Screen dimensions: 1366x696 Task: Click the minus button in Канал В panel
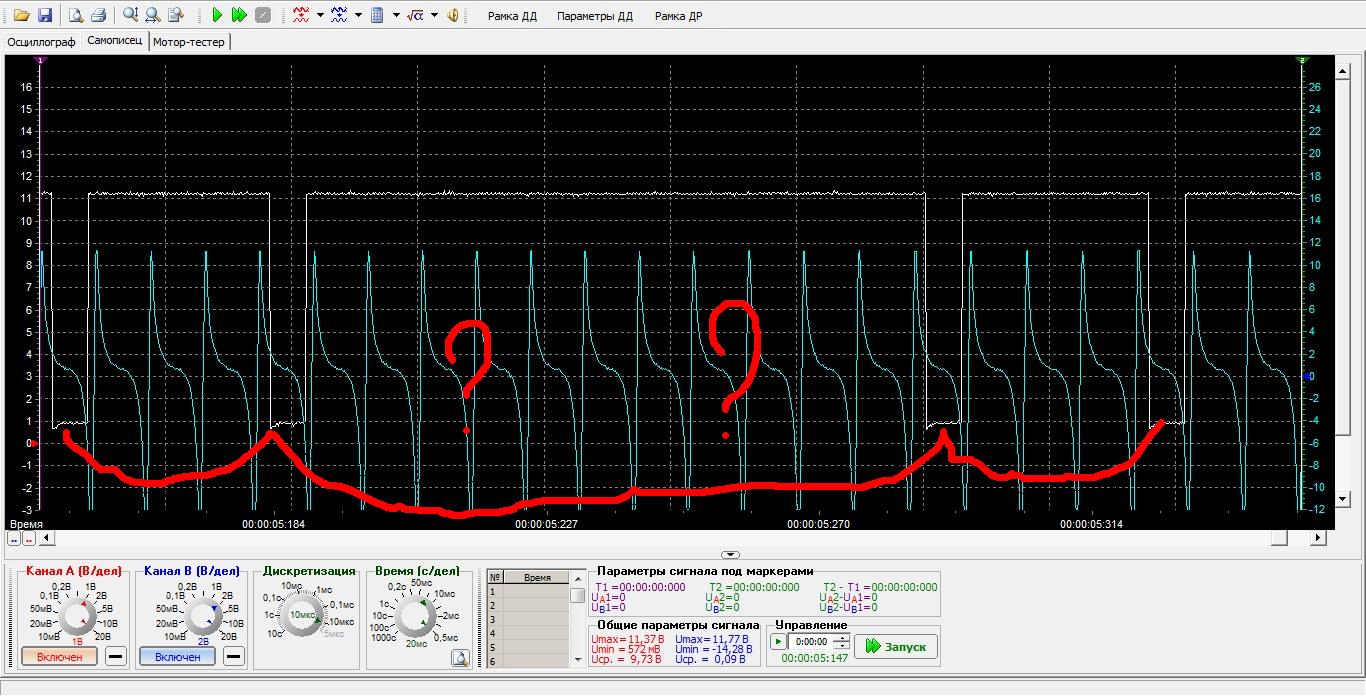click(233, 656)
